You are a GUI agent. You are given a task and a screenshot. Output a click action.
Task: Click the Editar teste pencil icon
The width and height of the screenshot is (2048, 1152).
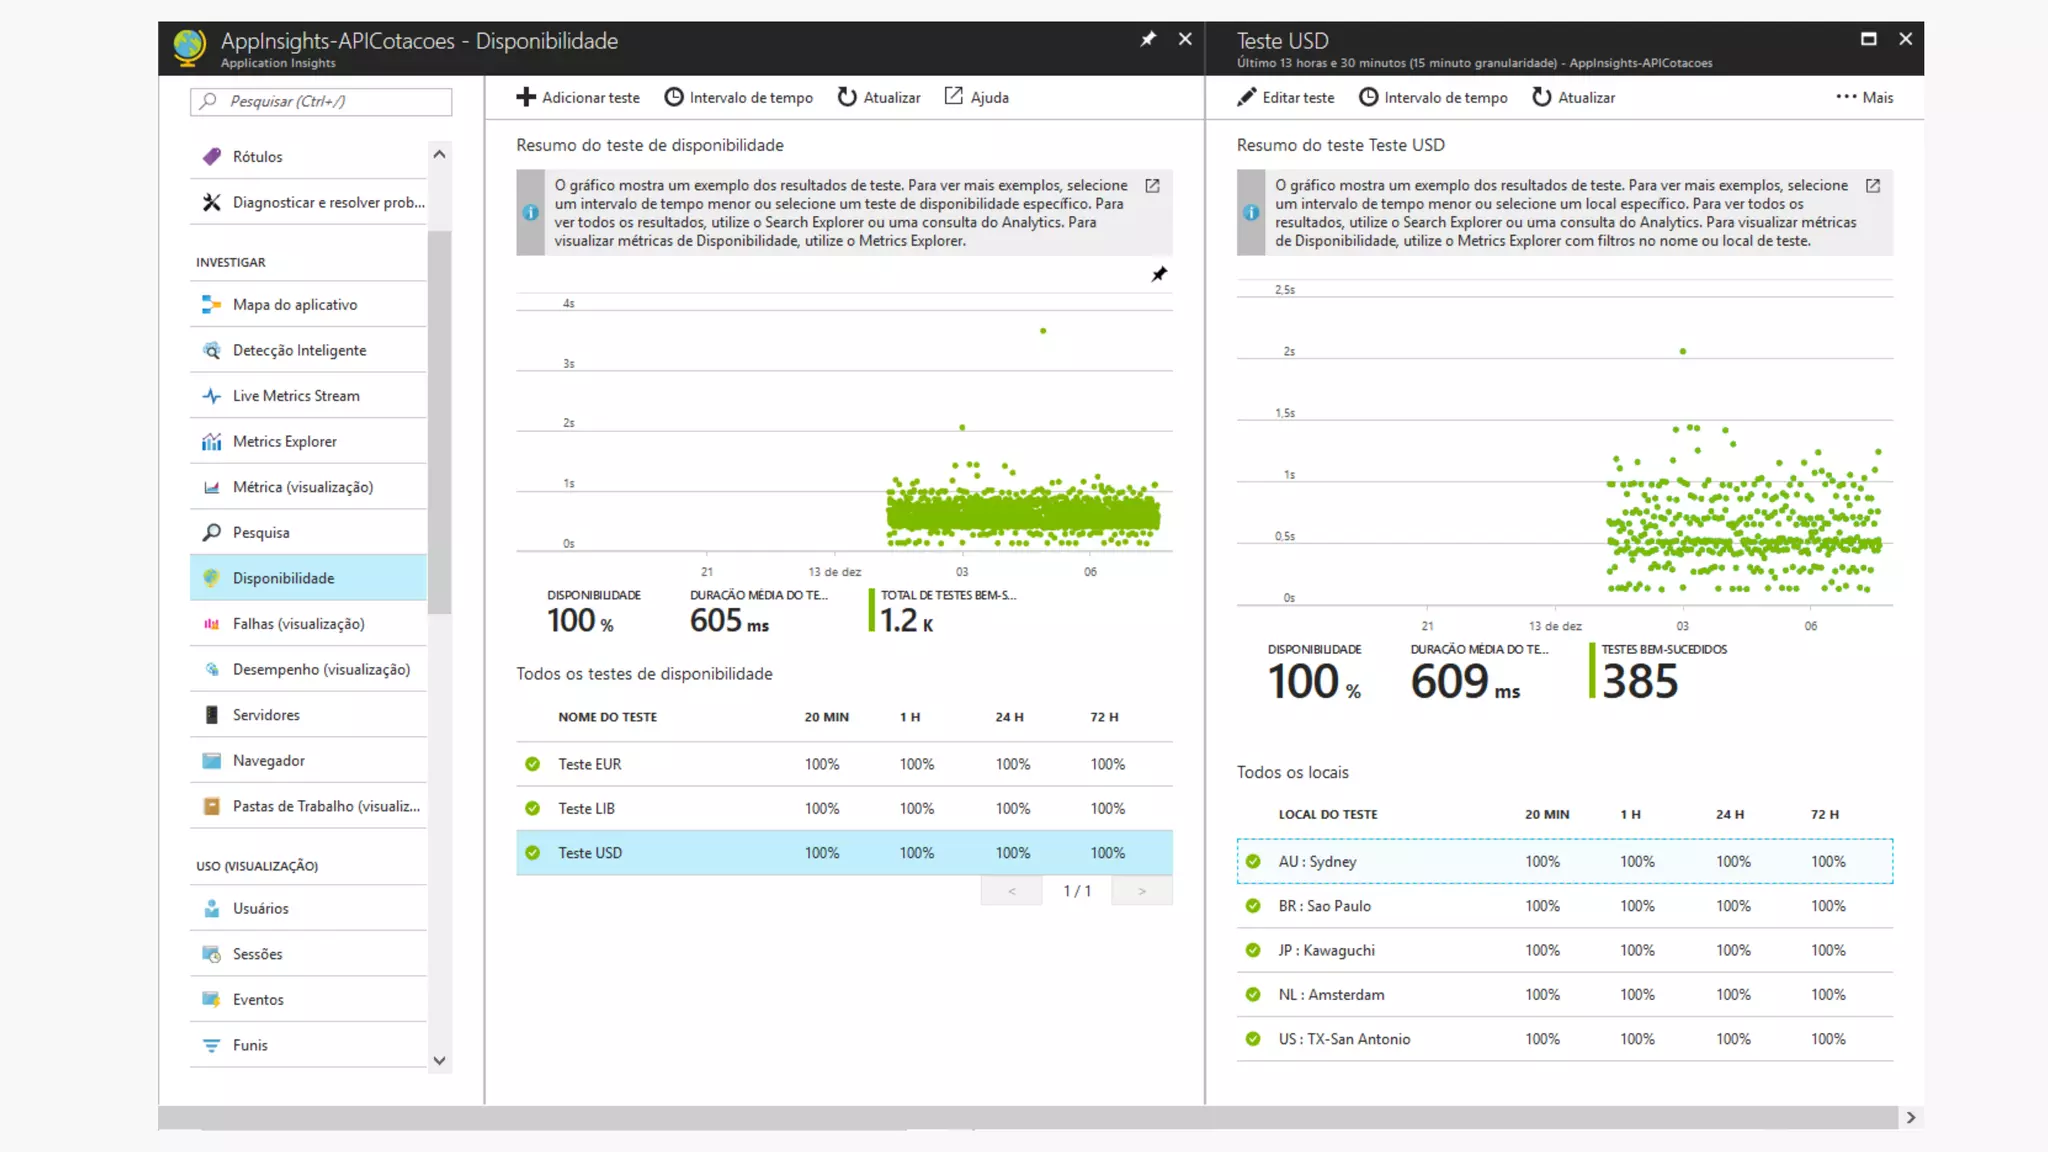tap(1246, 97)
